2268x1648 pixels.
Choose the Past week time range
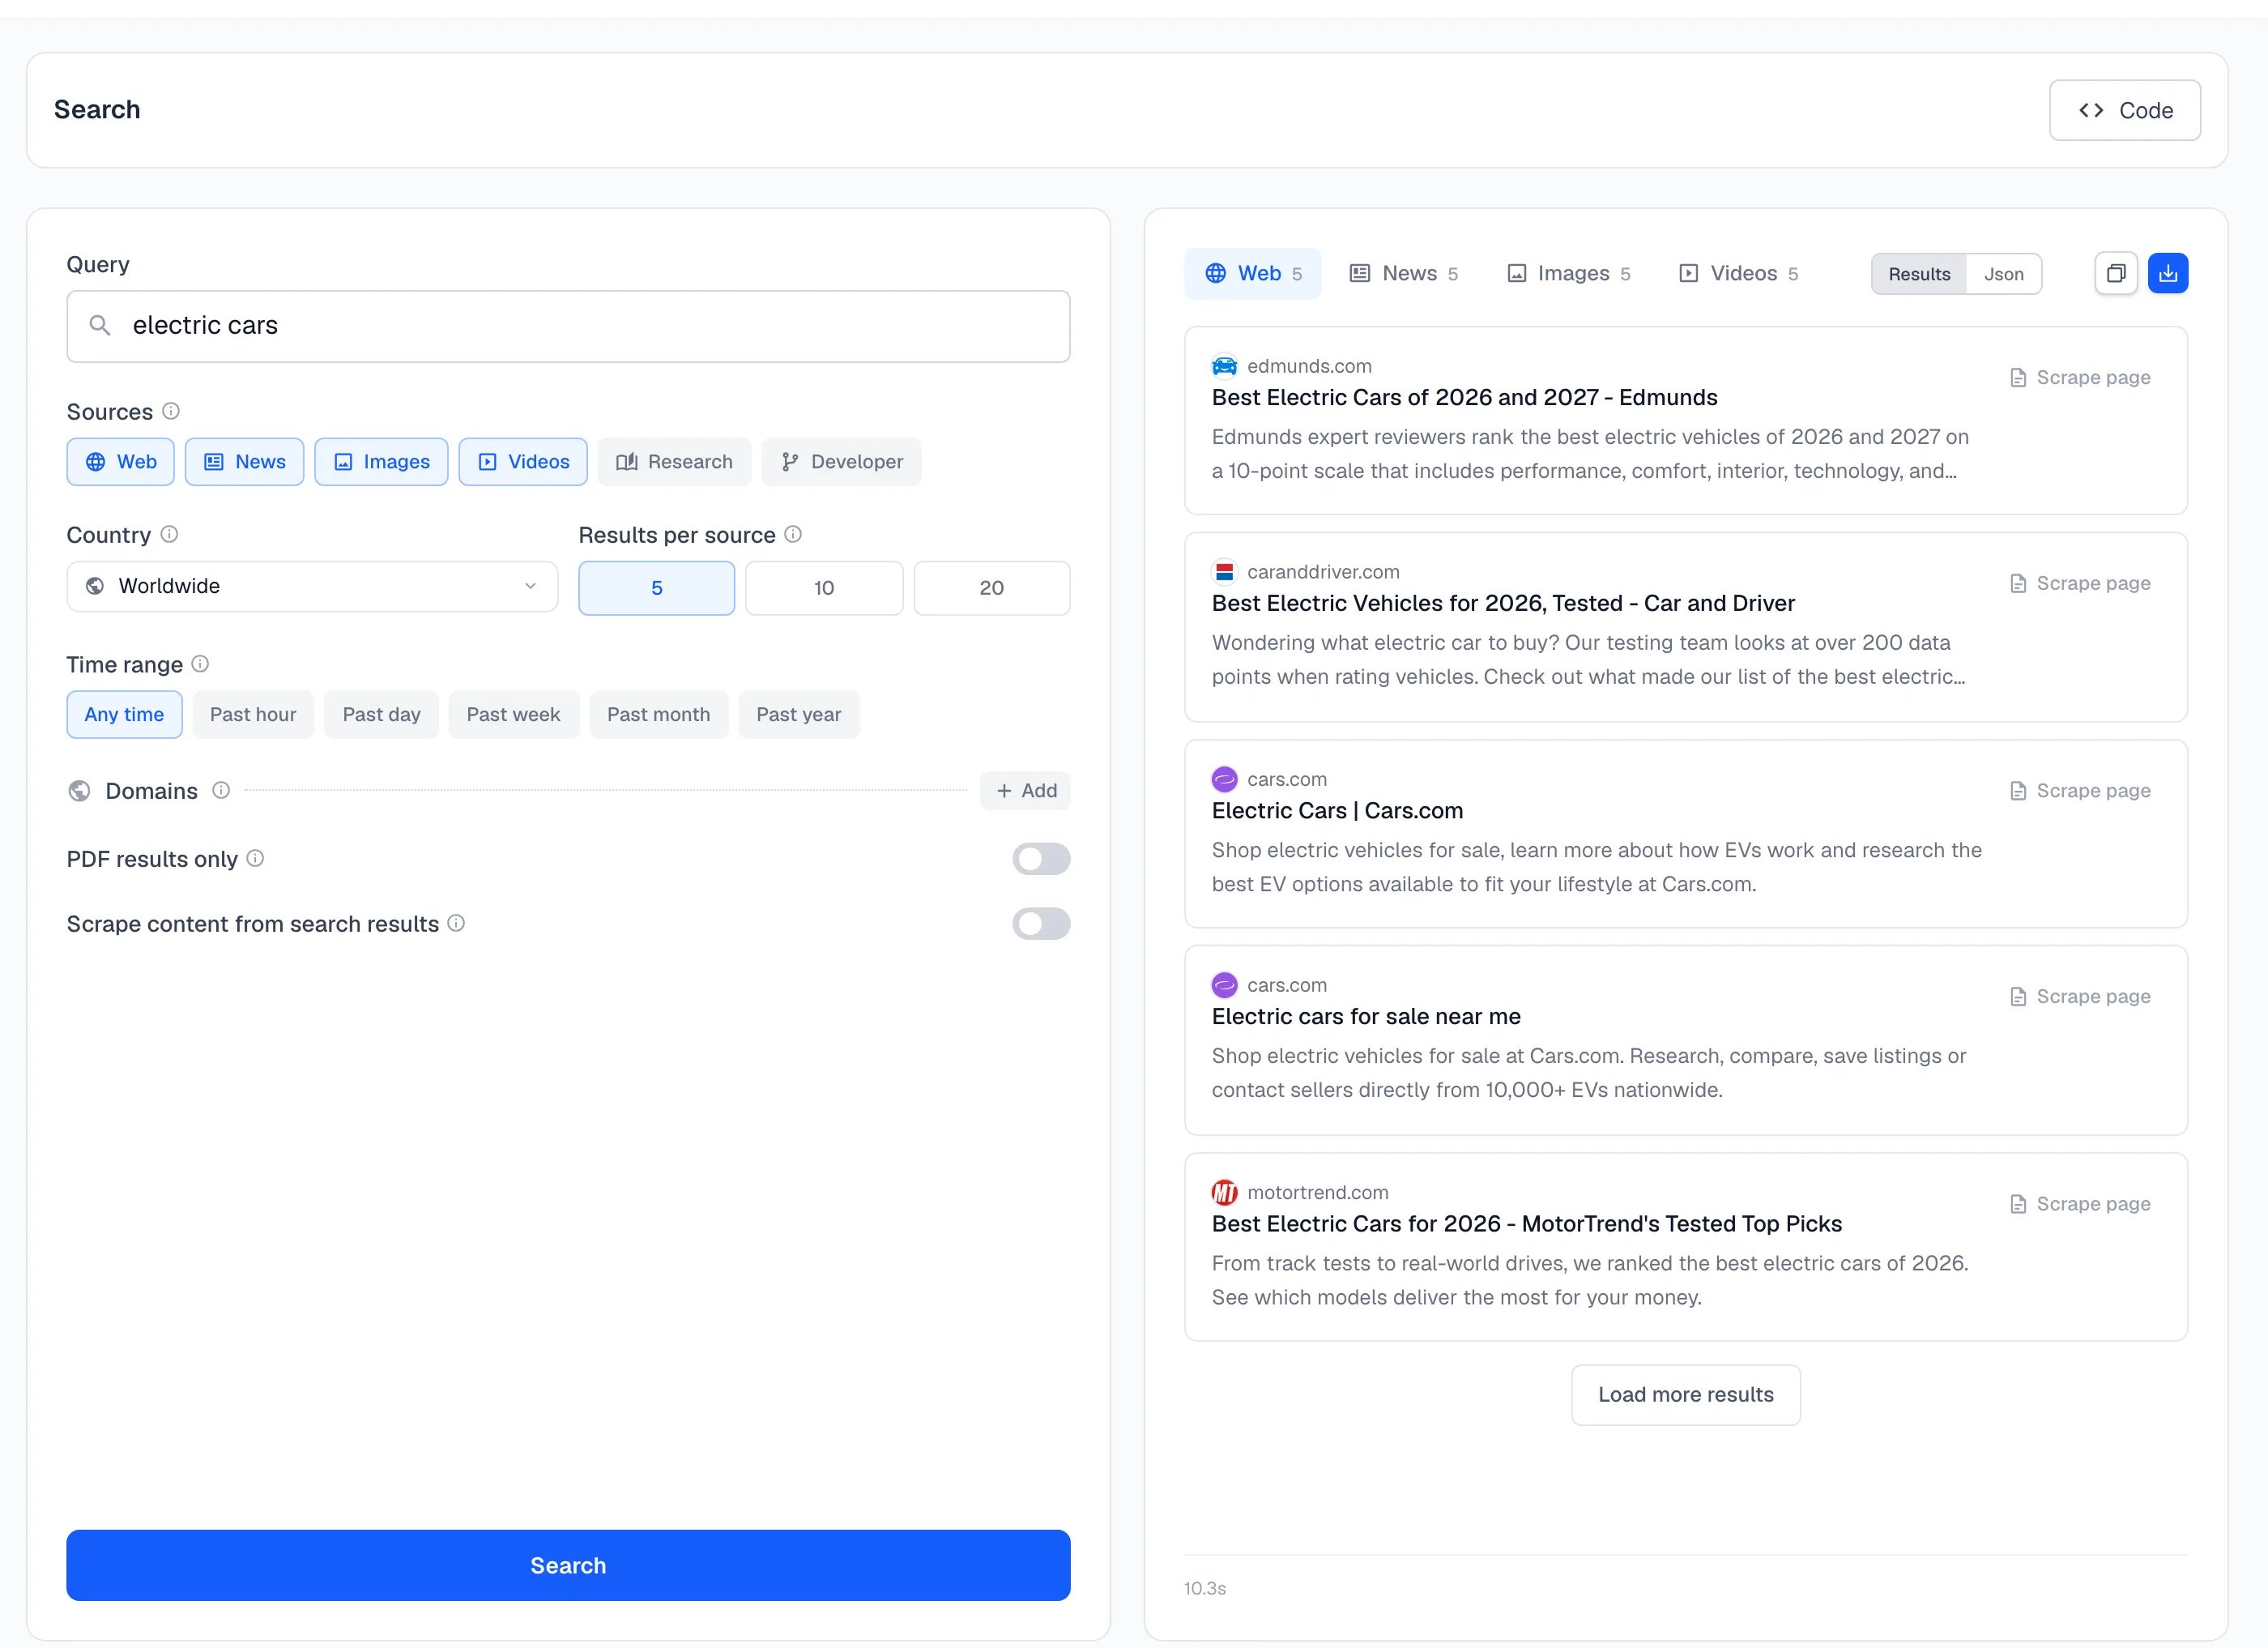click(x=514, y=715)
